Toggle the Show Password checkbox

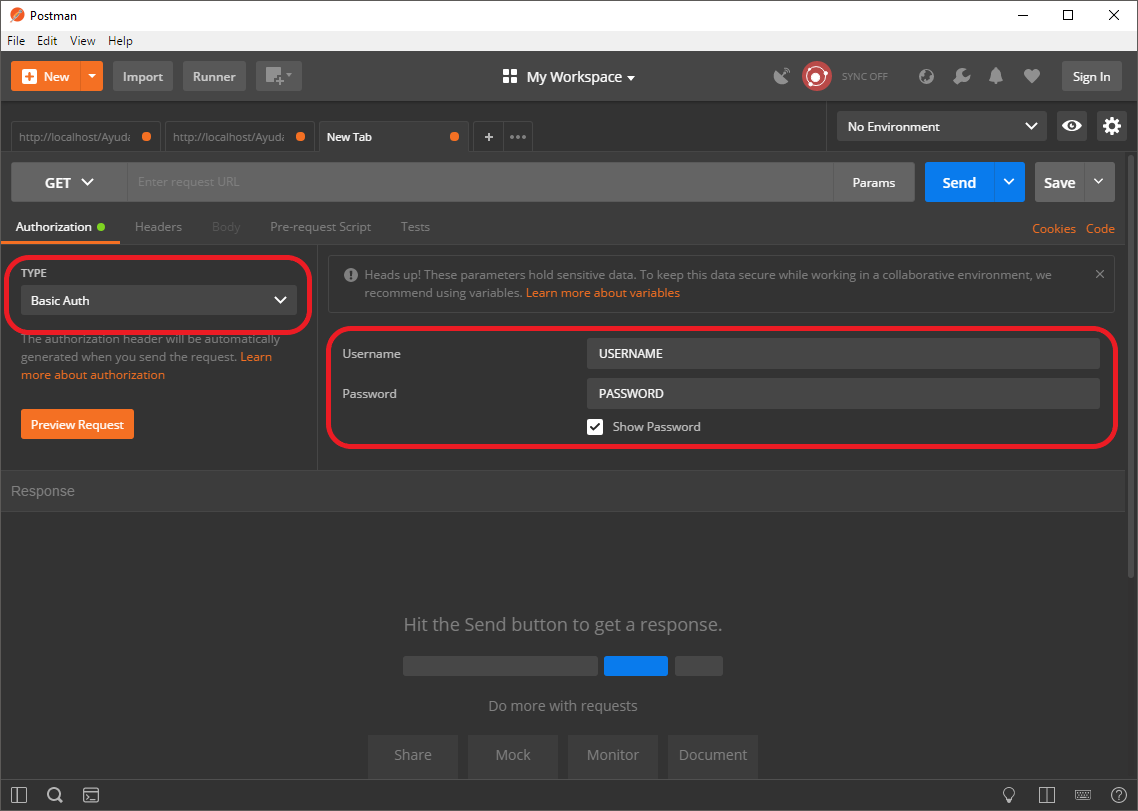click(x=595, y=427)
